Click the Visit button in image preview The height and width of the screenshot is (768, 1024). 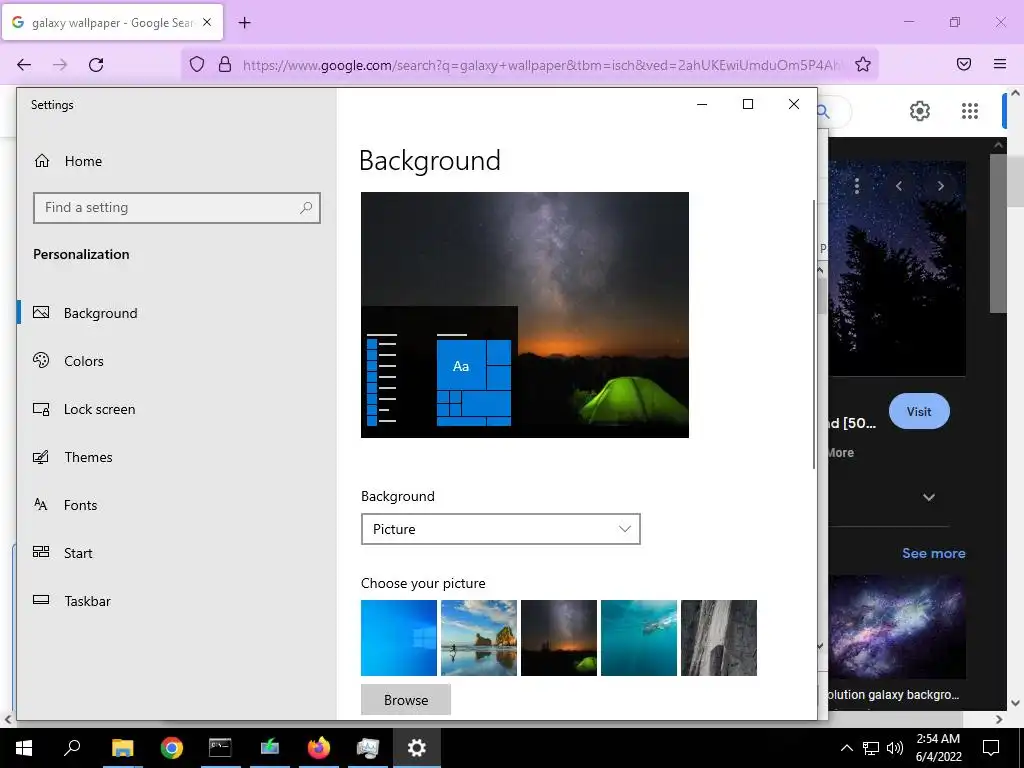click(919, 411)
